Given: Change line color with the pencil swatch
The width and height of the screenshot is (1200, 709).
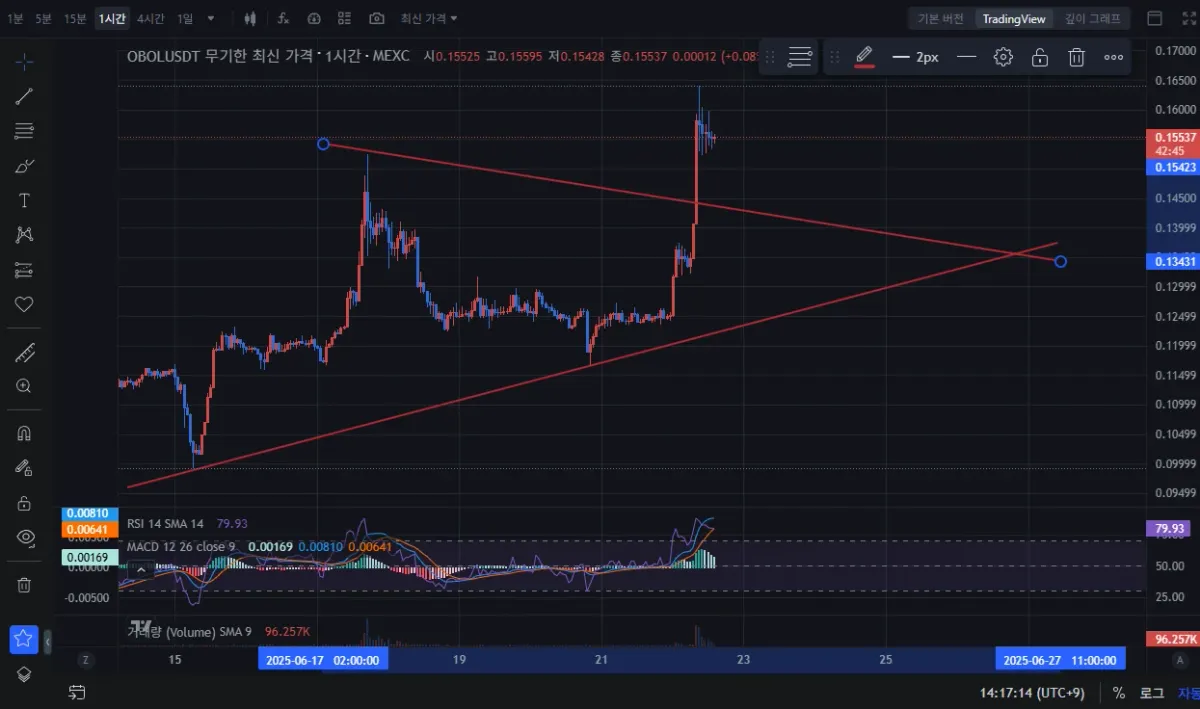Looking at the screenshot, I should coord(865,57).
